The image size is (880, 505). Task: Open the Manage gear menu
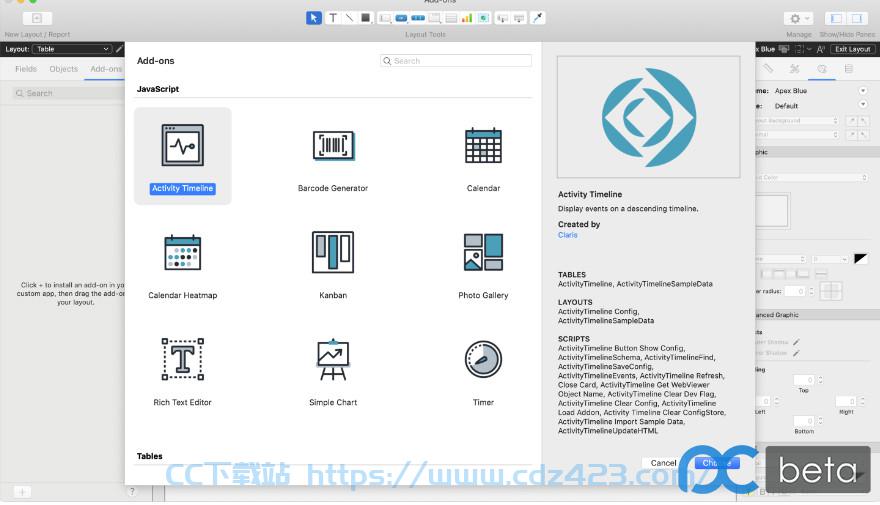(x=798, y=19)
